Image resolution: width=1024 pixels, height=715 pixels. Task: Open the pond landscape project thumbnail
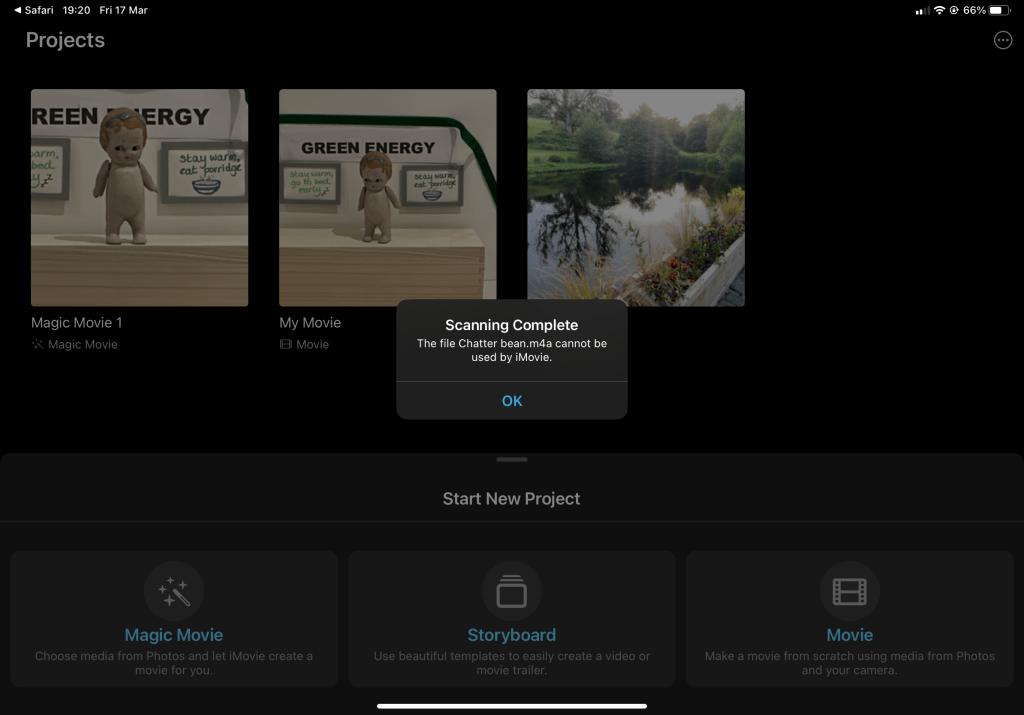click(636, 197)
